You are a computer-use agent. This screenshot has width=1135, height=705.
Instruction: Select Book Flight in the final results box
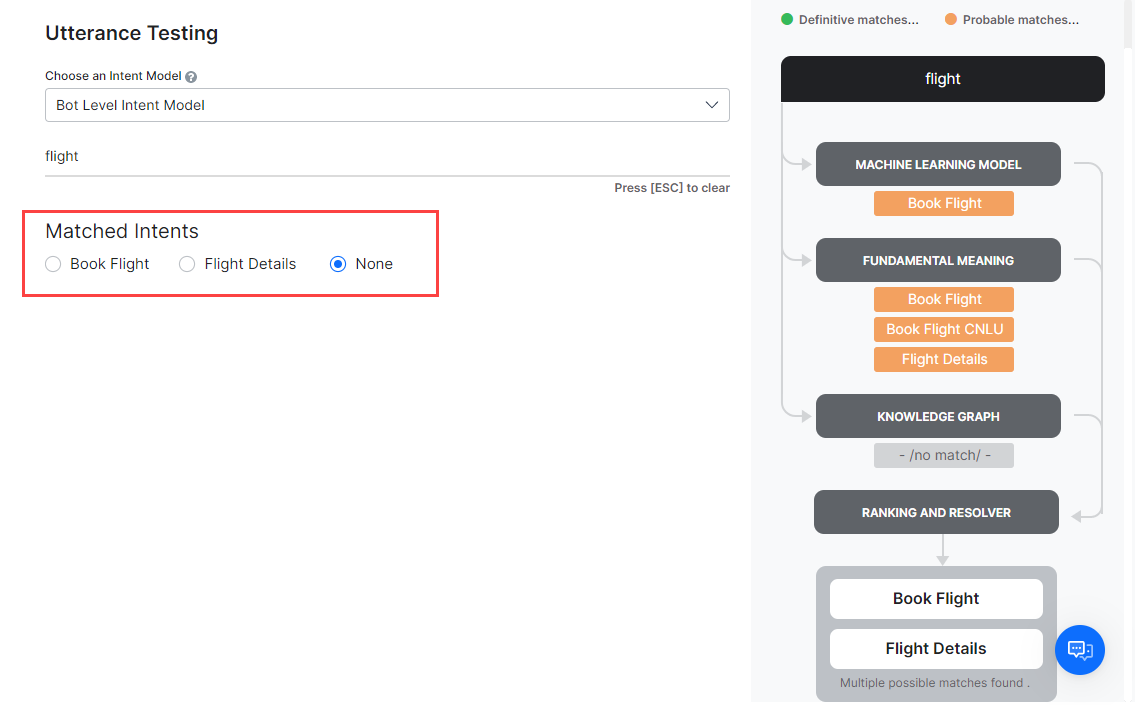click(936, 598)
